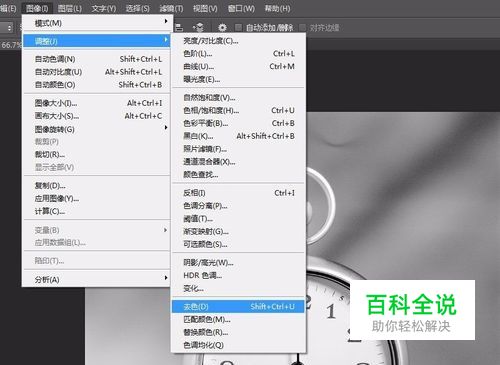This screenshot has width=500, height=365.
Task: Open the 选择(S) menu
Action: tap(137, 8)
